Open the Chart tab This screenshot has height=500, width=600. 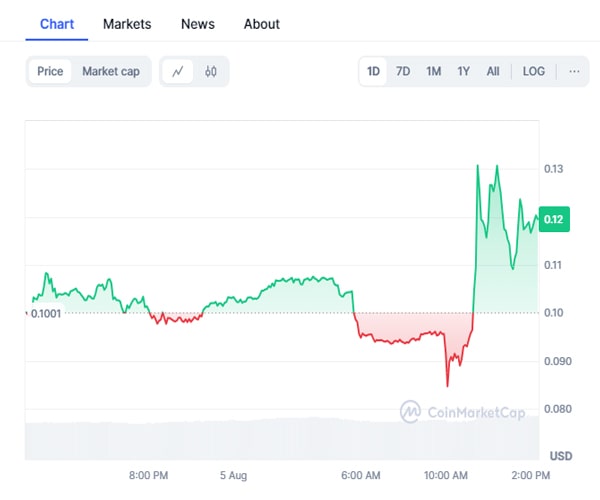pos(57,23)
